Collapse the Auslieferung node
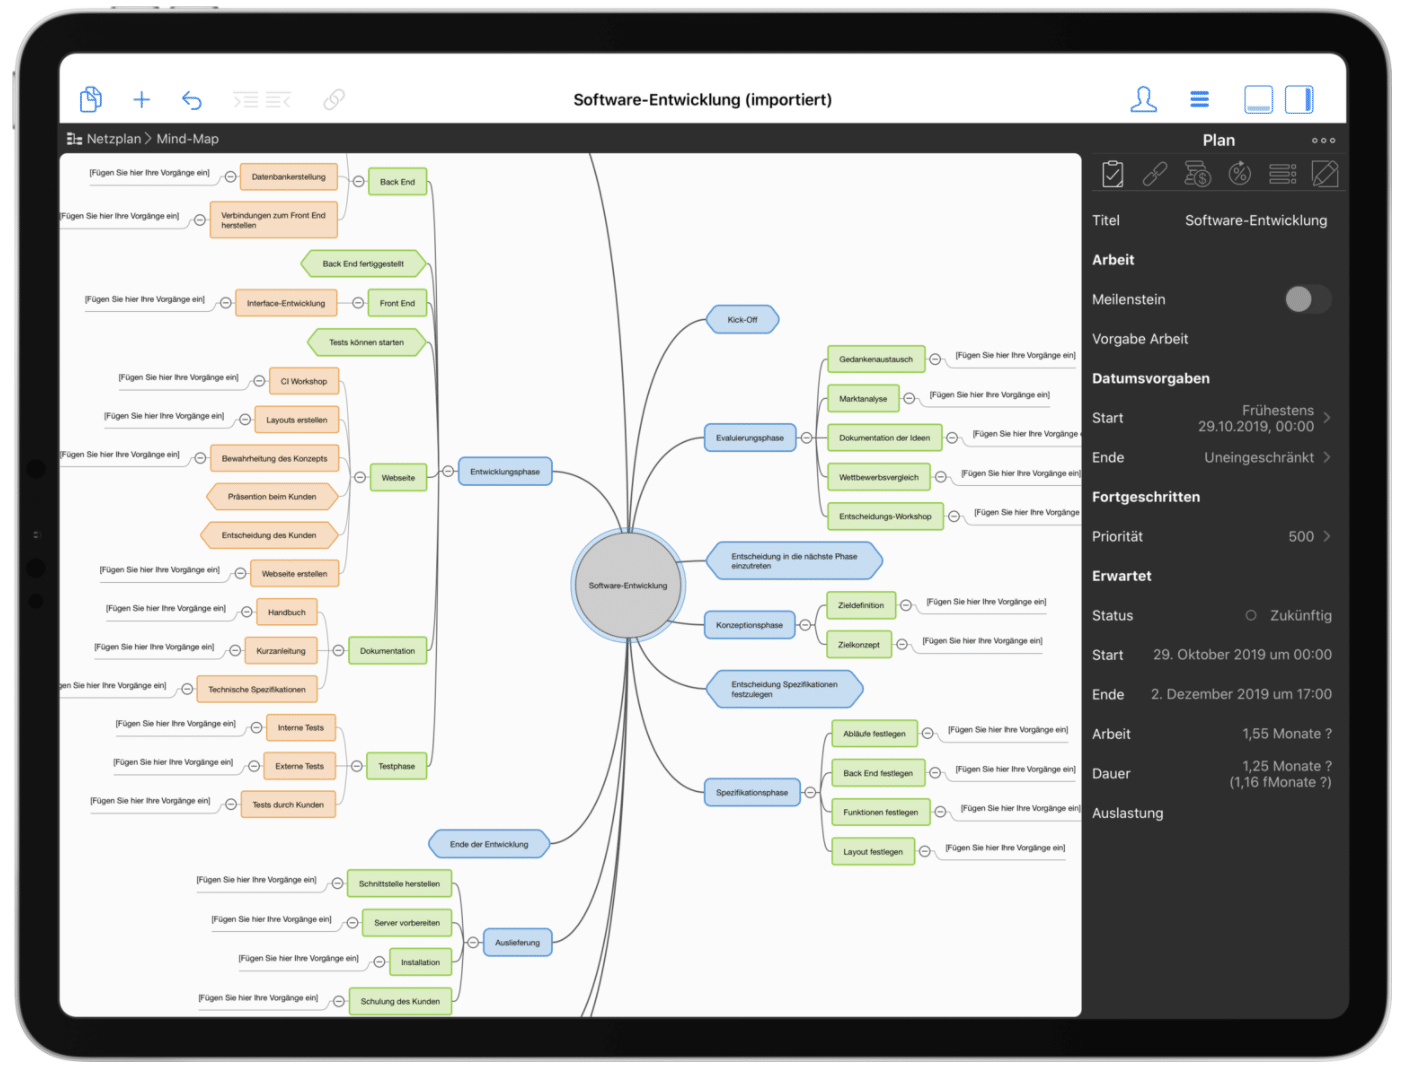This screenshot has height=1068, width=1406. tap(473, 942)
